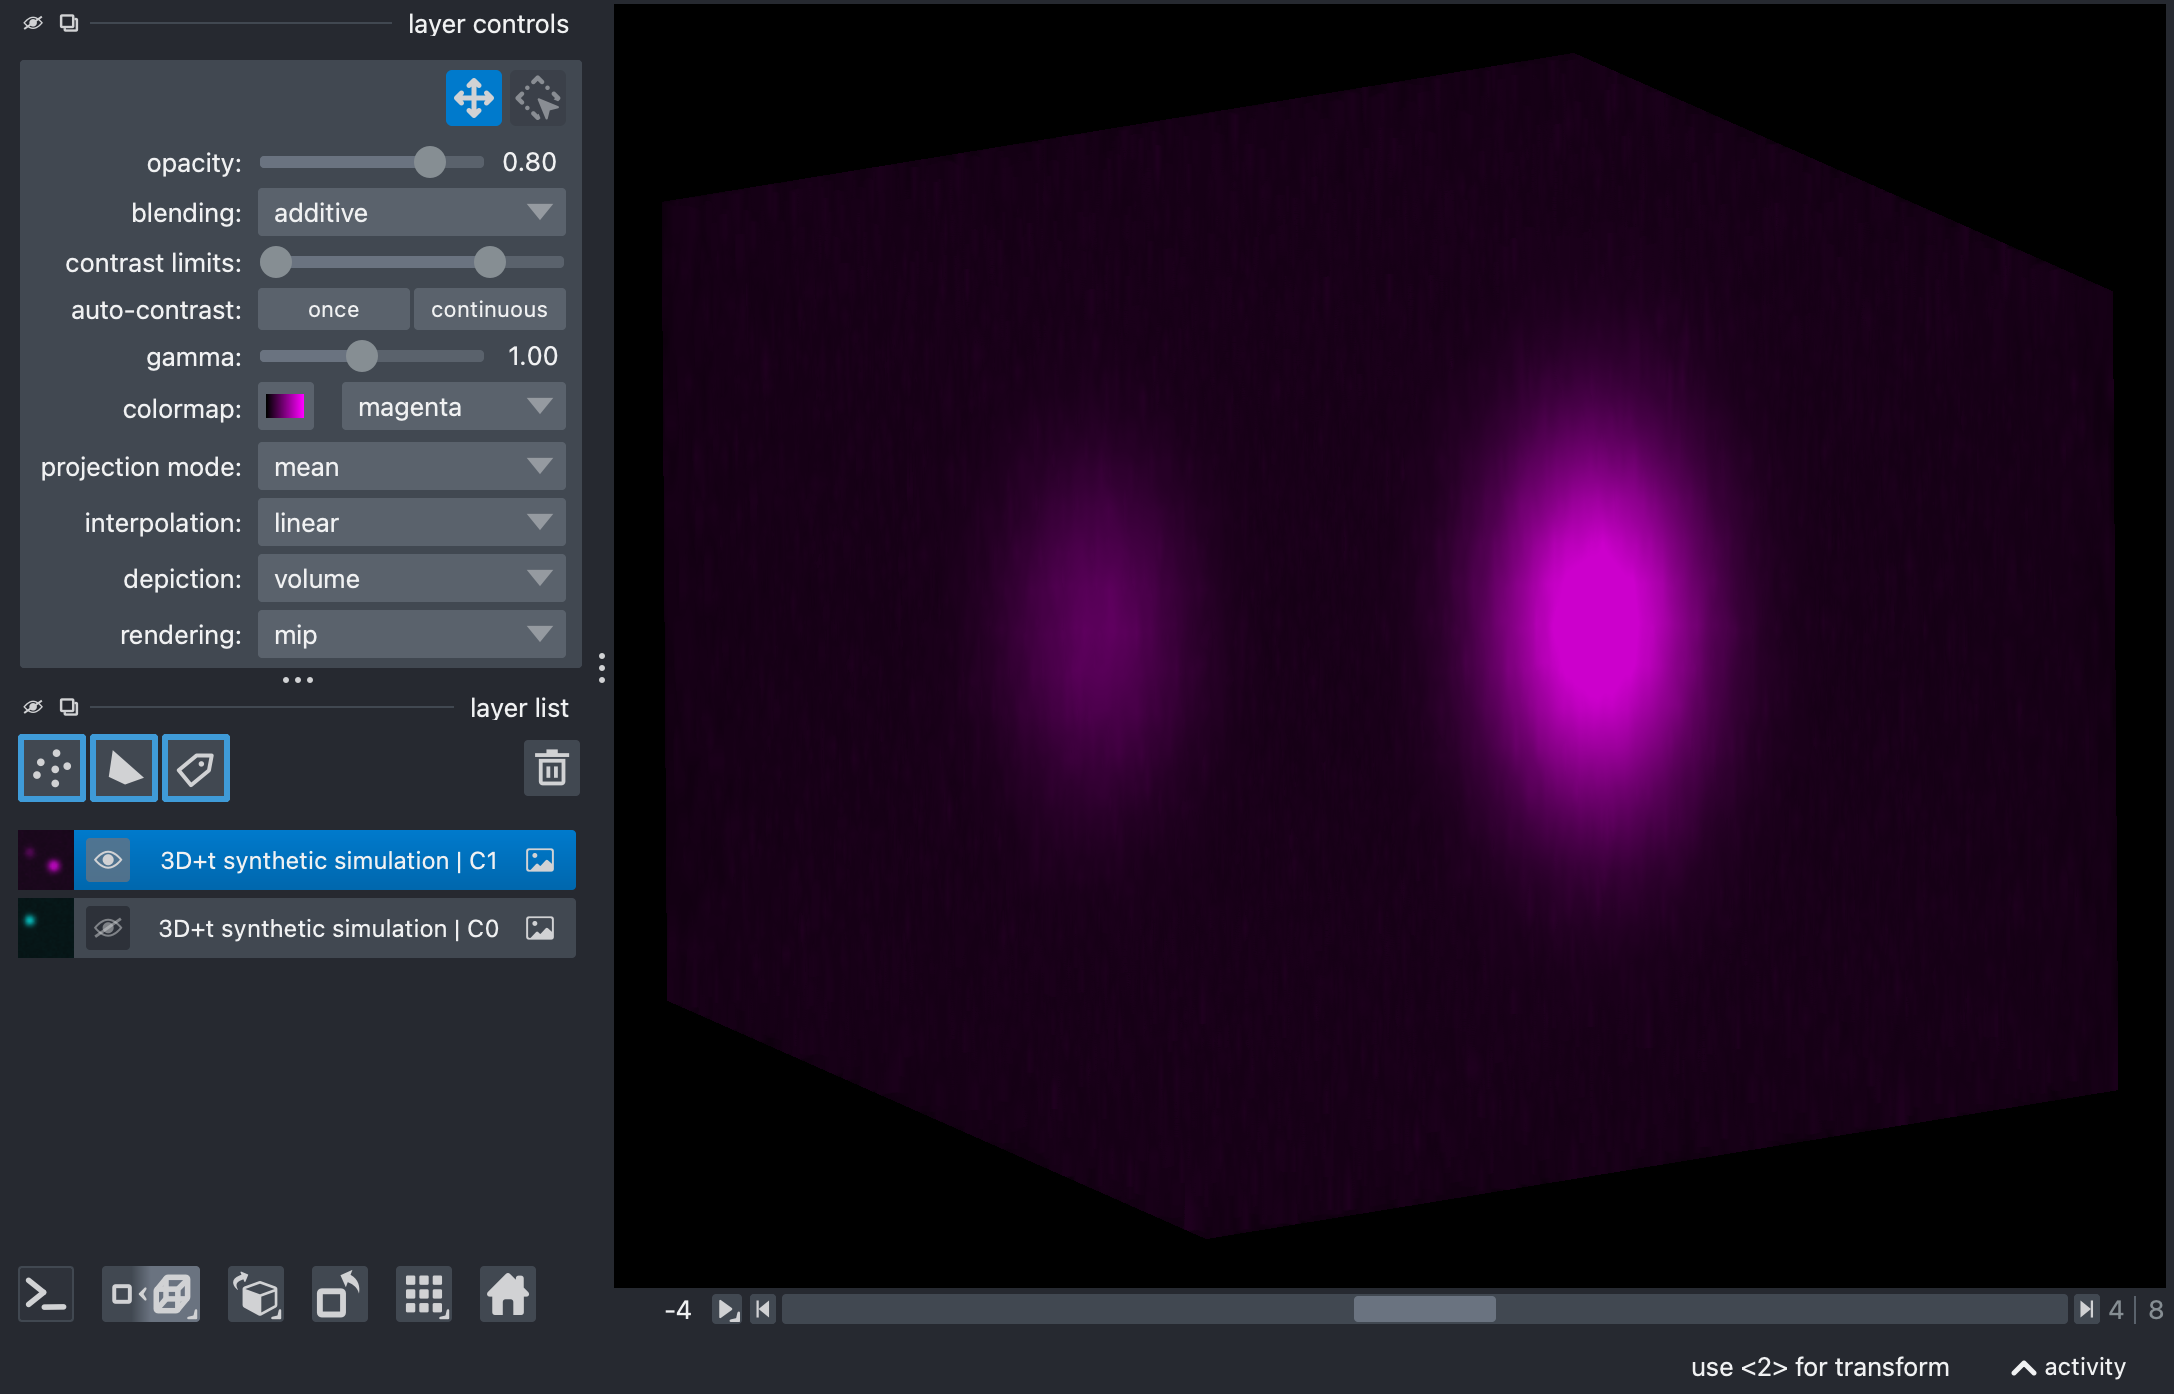Open the blending dropdown set to additive
Screen dimensions: 2174x1394
click(412, 212)
